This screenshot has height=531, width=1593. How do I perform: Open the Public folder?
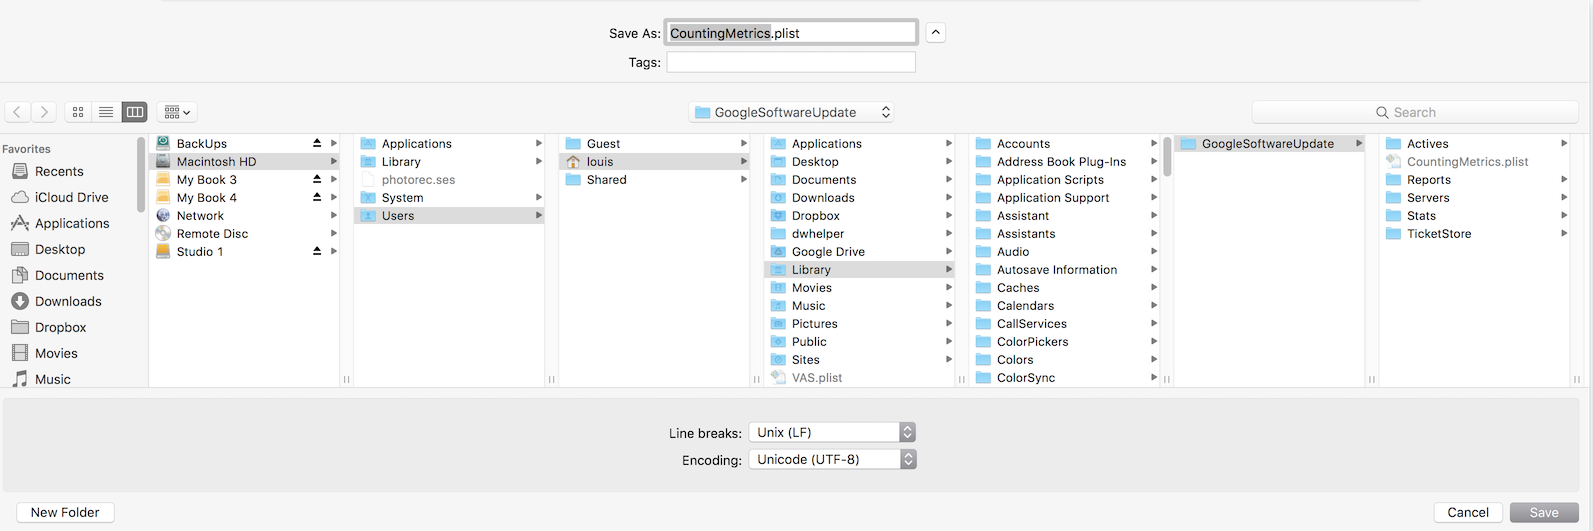click(x=860, y=341)
